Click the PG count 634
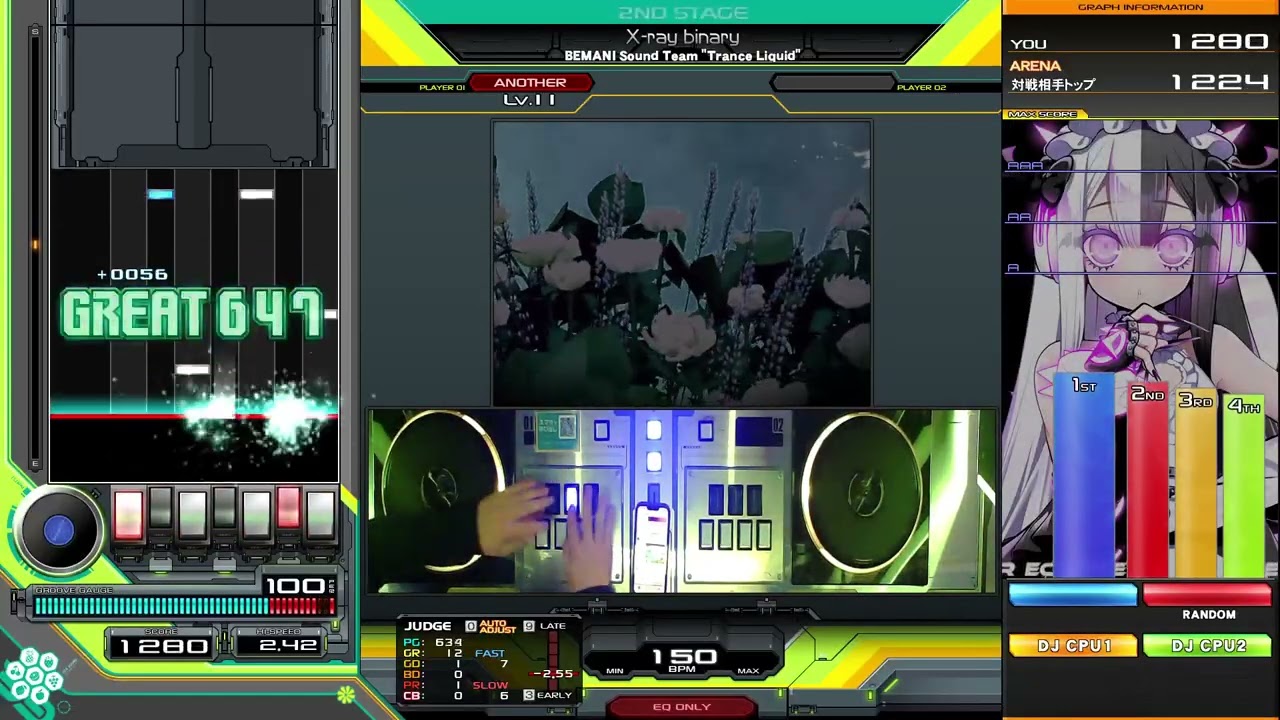 (449, 642)
